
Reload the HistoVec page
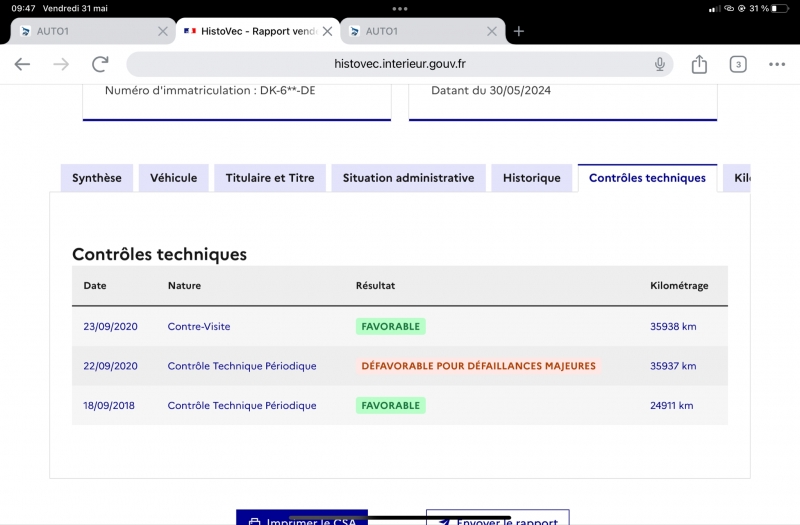[x=100, y=64]
